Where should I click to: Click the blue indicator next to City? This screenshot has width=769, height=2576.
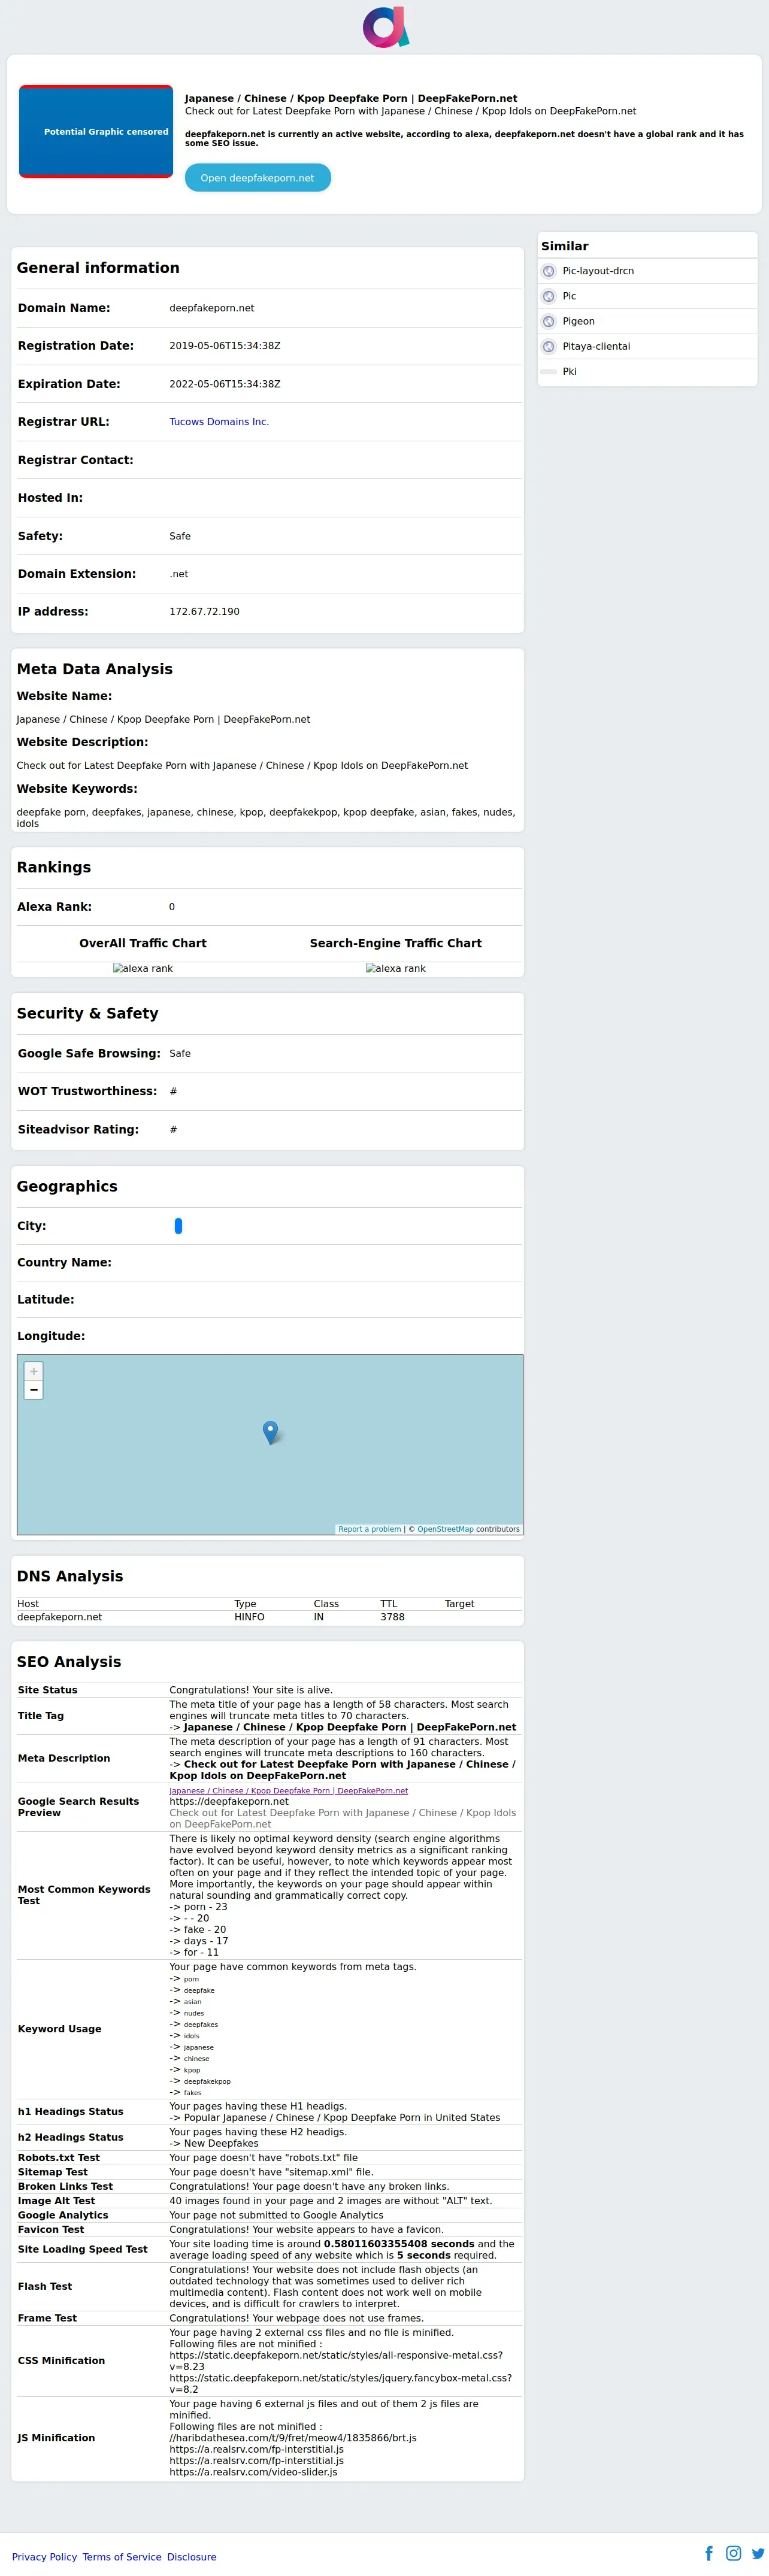click(x=178, y=1226)
